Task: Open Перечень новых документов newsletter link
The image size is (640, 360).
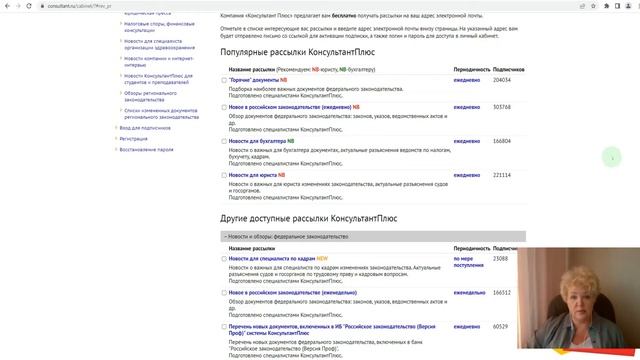Action: [x=332, y=330]
